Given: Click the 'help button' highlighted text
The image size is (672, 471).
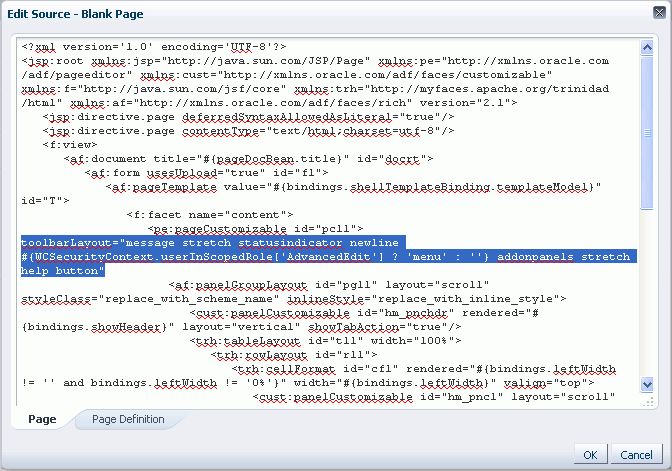Looking at the screenshot, I should [x=63, y=271].
